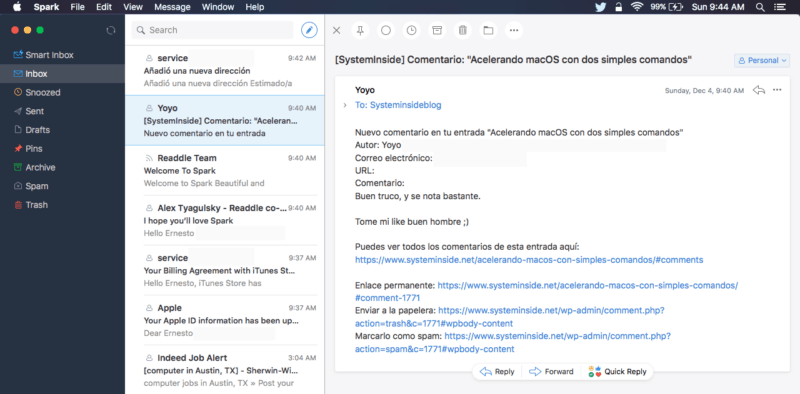800x394 pixels.
Task: Archive the email using box icon
Action: click(437, 31)
